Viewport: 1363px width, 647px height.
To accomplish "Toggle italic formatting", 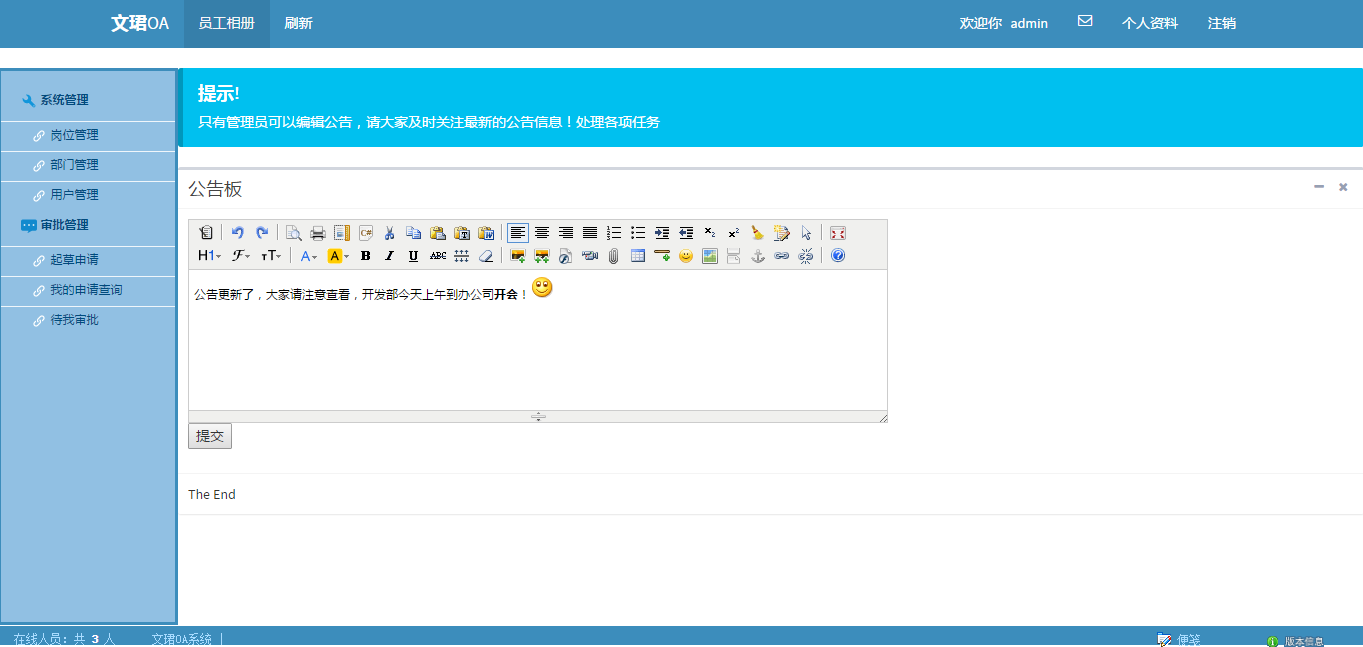I will click(x=390, y=256).
